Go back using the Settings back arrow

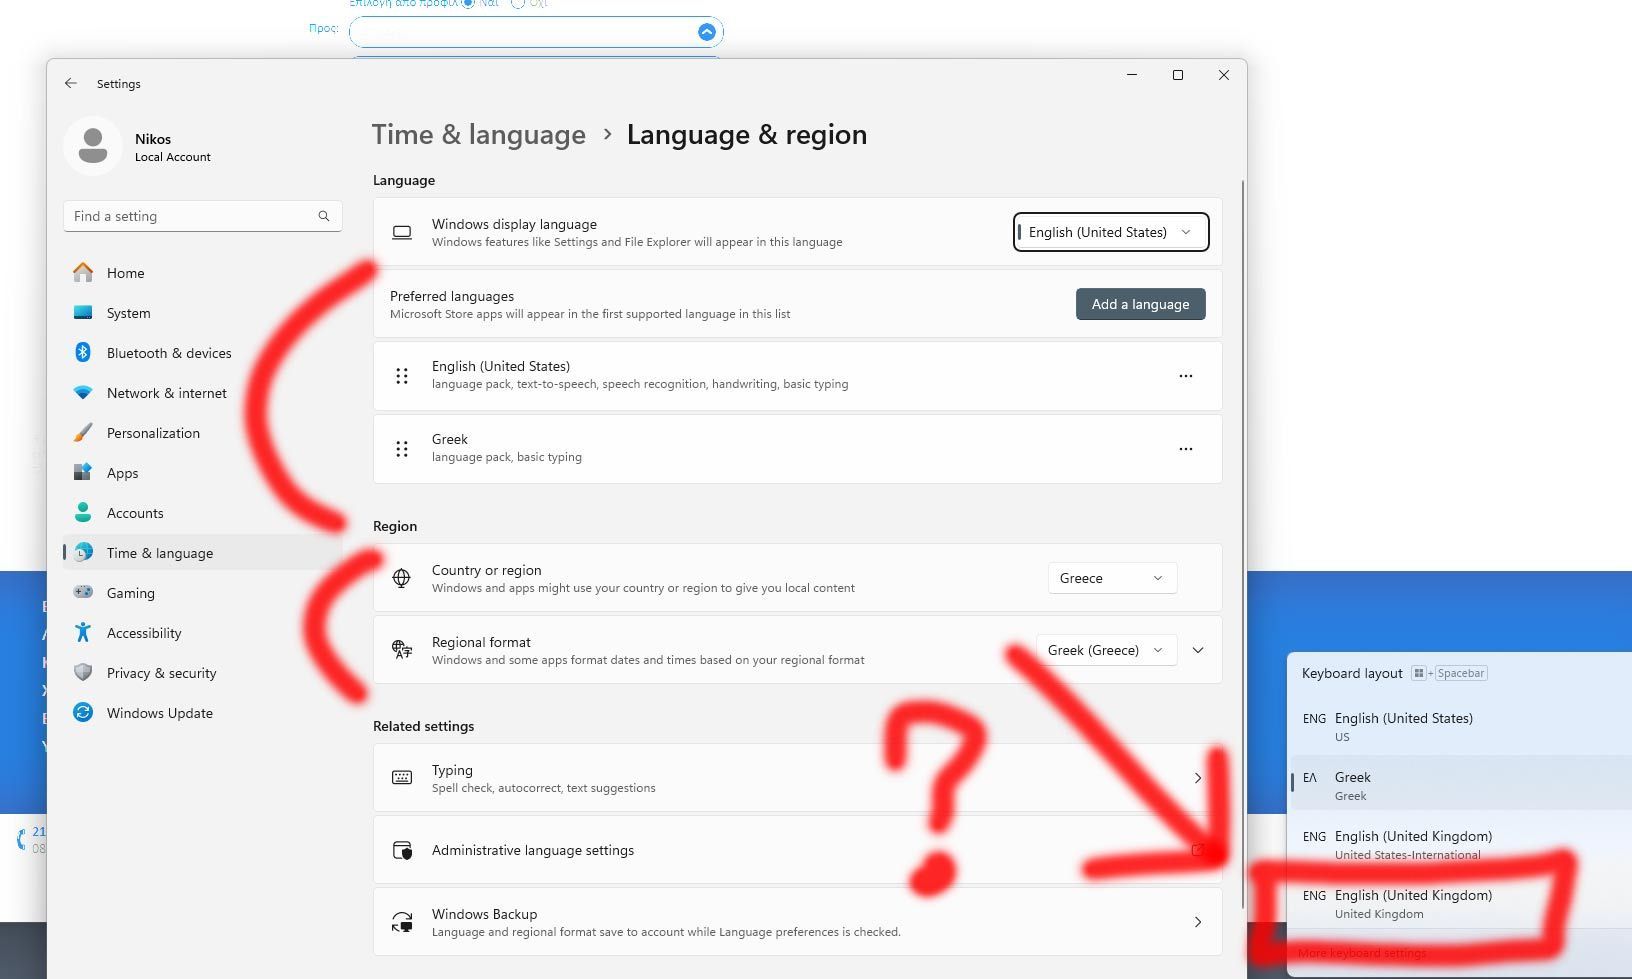[x=70, y=83]
